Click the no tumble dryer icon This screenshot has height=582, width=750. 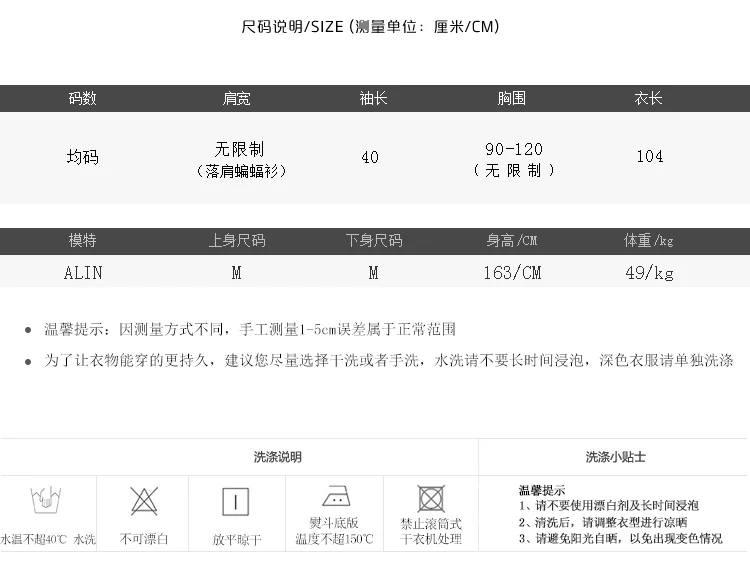[x=431, y=499]
